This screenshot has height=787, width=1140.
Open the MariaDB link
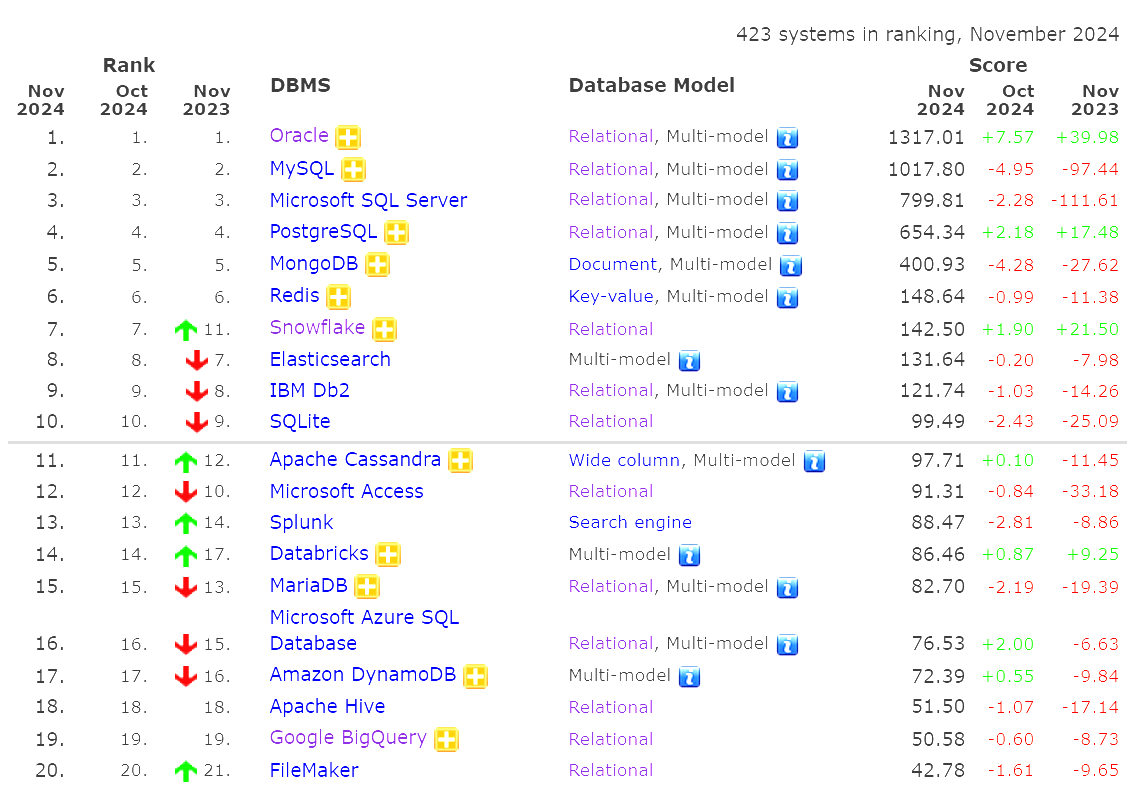[308, 586]
